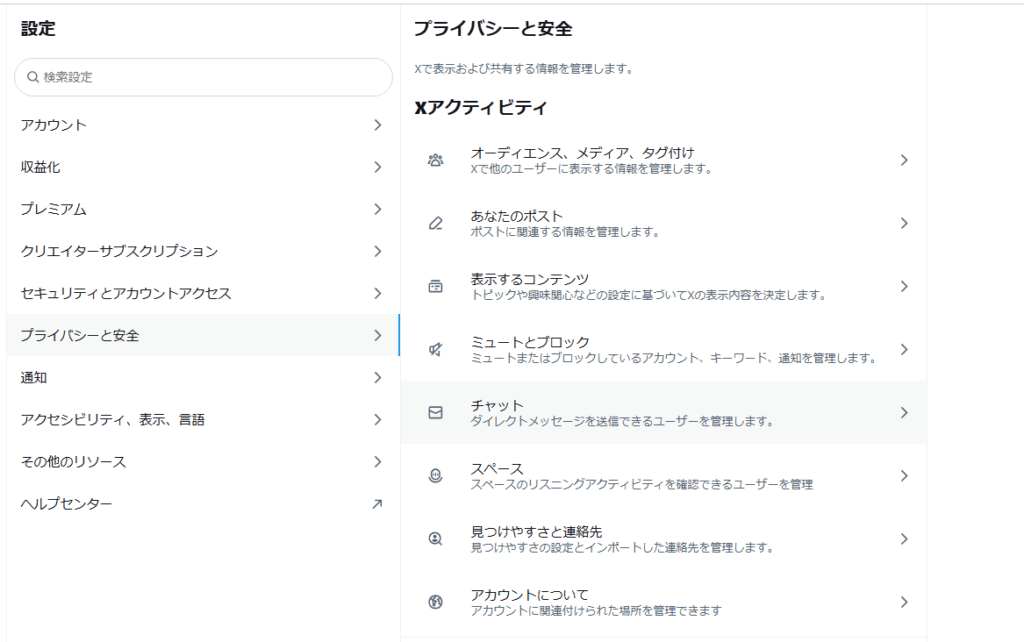The image size is (1024, 642).
Task: Open the chevron next to 通知
Action: point(377,378)
